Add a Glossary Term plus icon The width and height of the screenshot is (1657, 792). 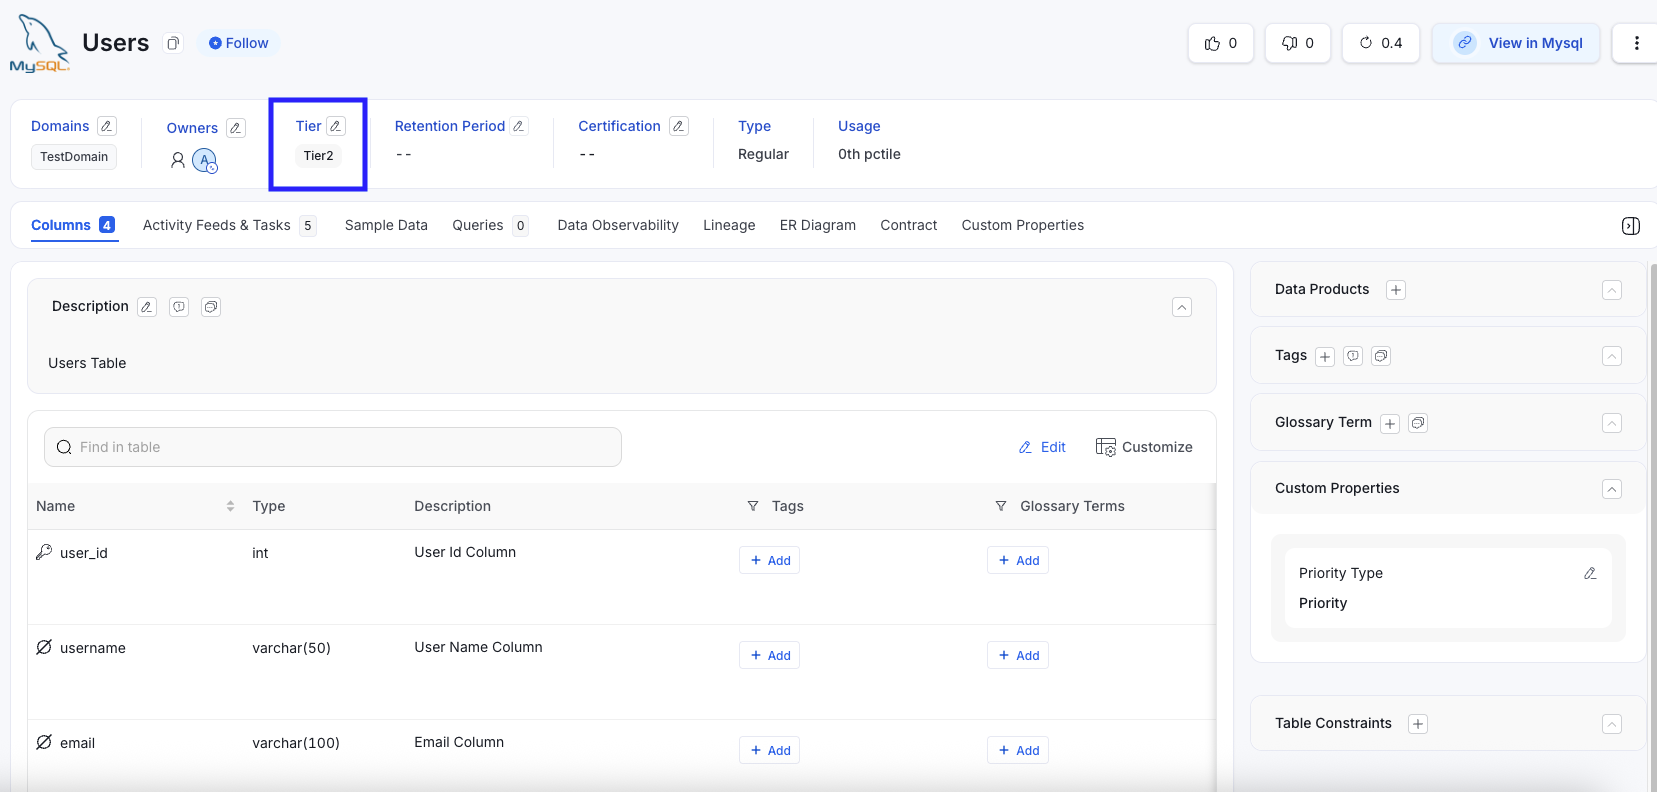(x=1390, y=424)
